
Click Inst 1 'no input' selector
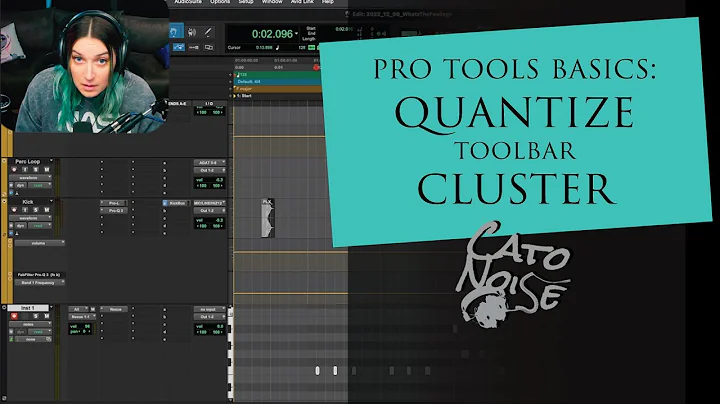coord(209,309)
